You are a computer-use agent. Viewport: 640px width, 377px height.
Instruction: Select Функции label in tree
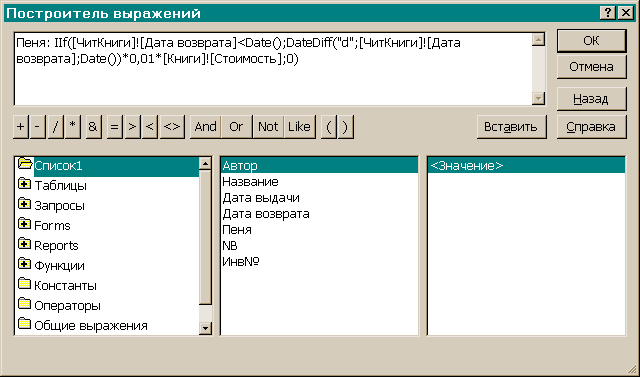coord(60,266)
